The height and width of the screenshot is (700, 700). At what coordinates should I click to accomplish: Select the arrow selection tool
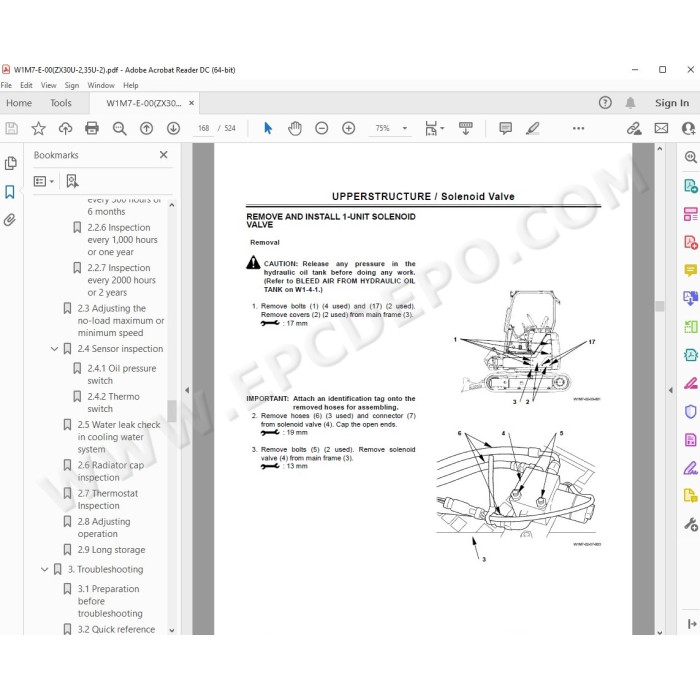coord(268,129)
